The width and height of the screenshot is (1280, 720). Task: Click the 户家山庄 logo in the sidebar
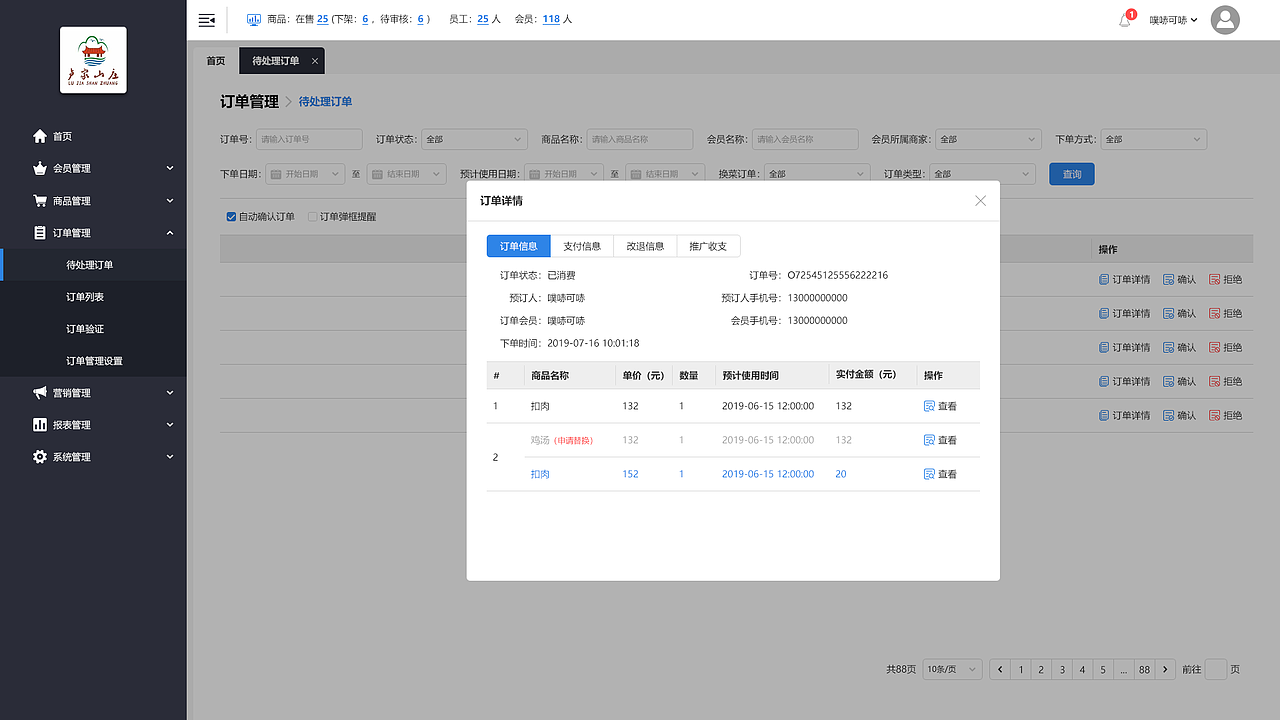pos(93,60)
